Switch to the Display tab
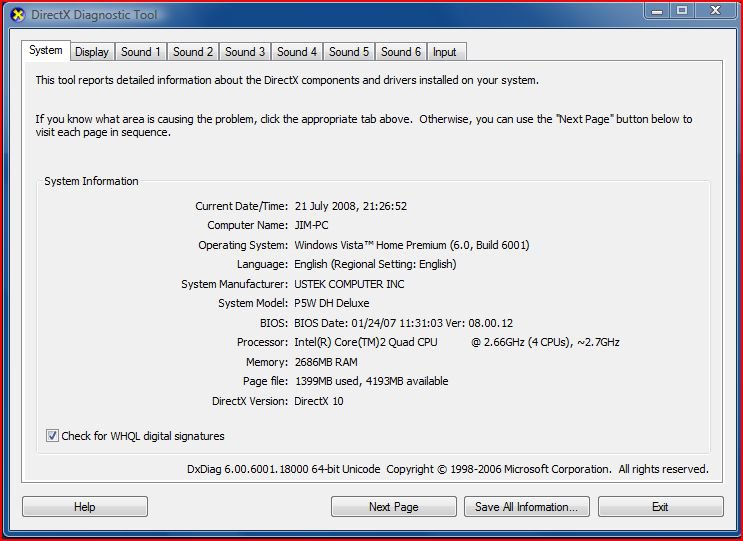This screenshot has height=541, width=743. pos(92,52)
